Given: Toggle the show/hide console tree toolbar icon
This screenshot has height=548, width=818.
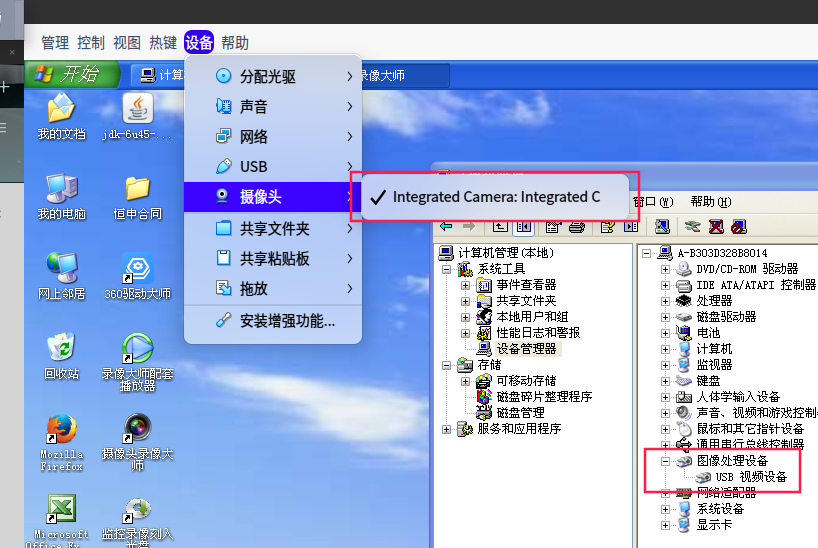Looking at the screenshot, I should click(x=523, y=227).
